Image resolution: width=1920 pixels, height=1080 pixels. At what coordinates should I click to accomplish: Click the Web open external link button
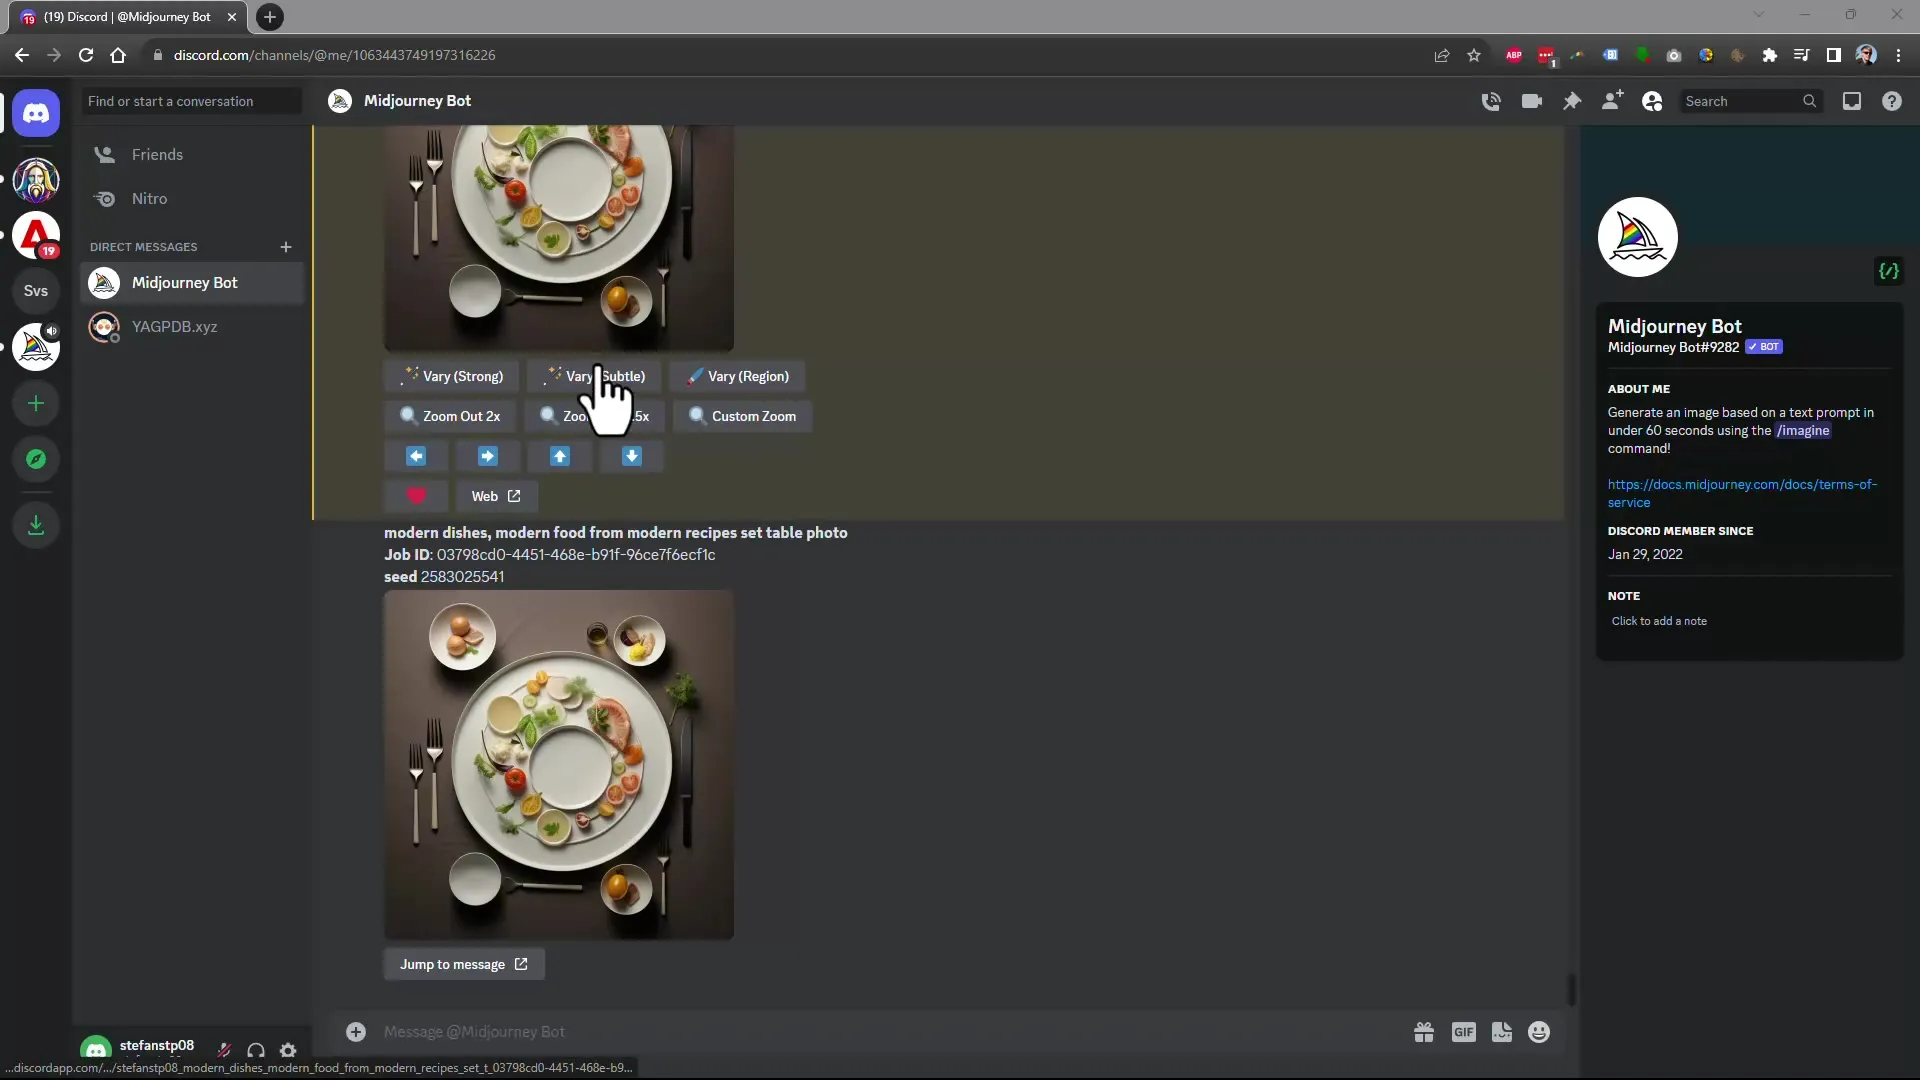pyautogui.click(x=497, y=496)
